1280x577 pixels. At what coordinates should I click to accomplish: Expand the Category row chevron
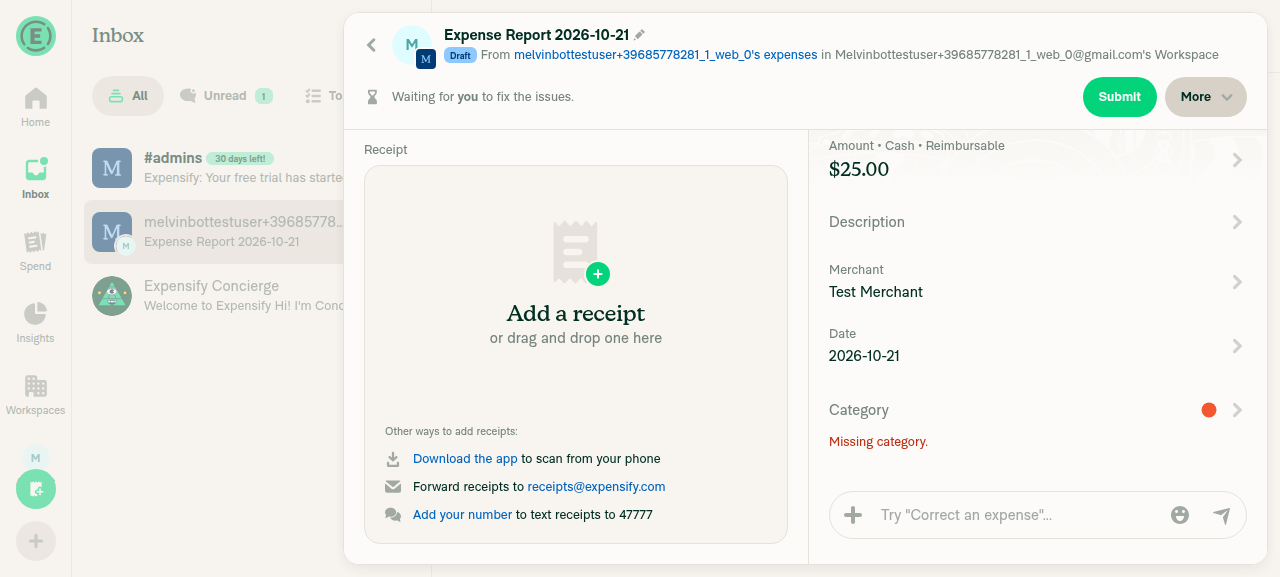(1237, 410)
